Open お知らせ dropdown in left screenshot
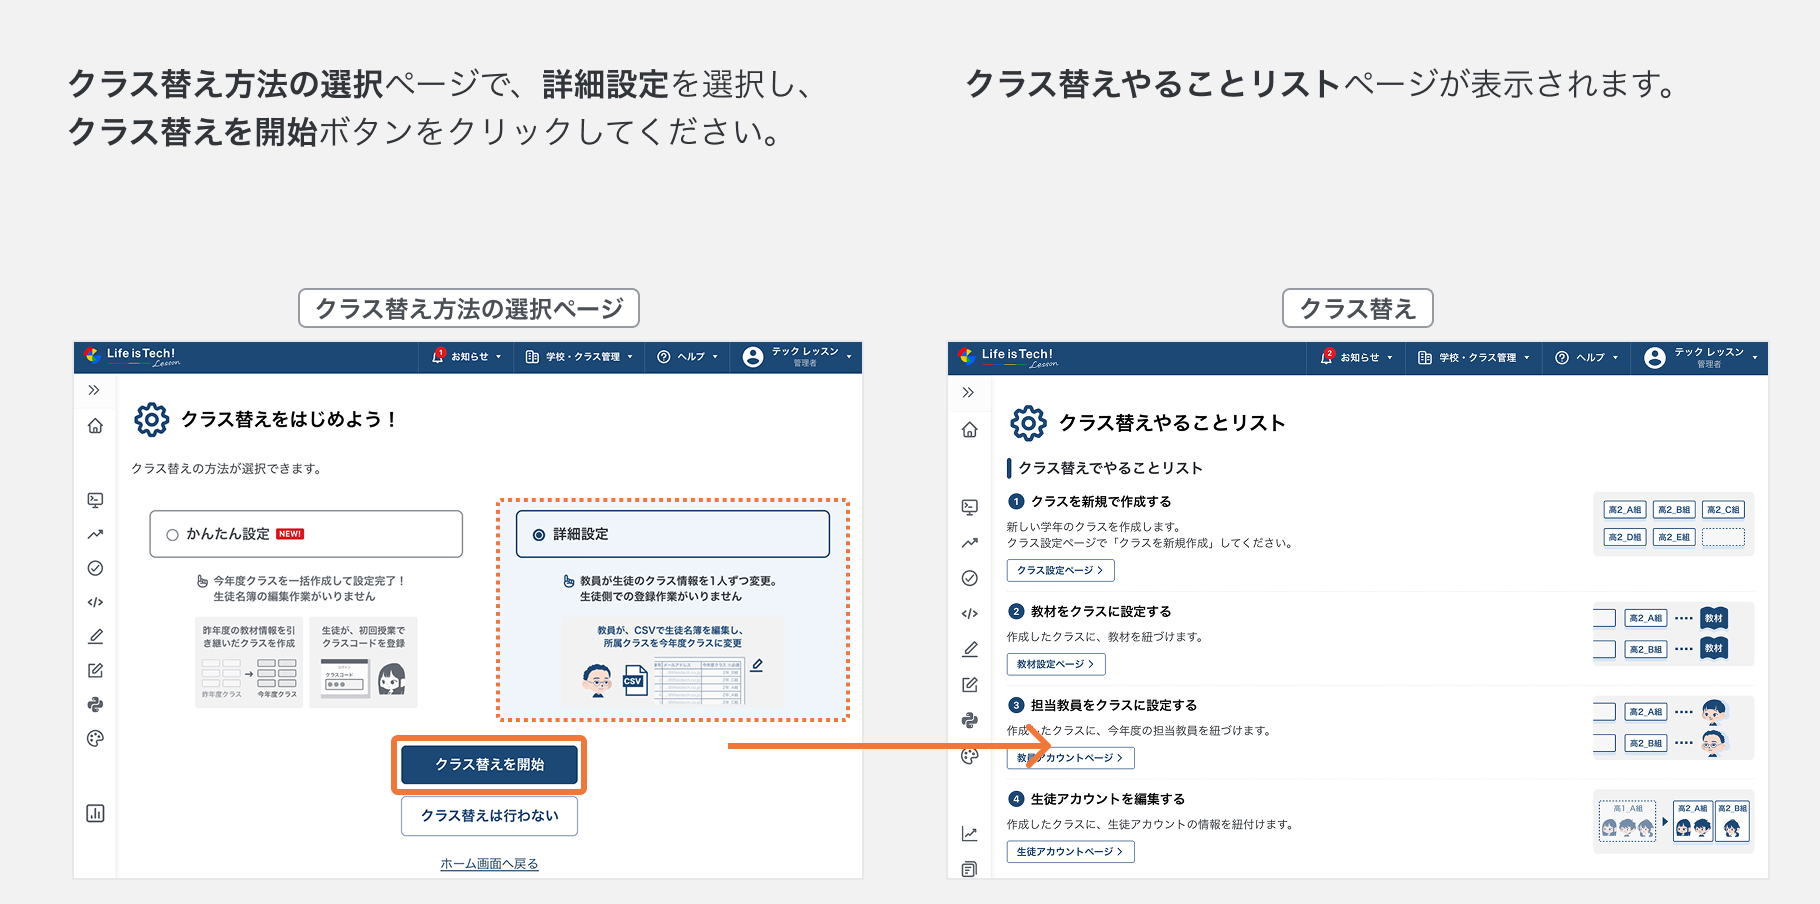The image size is (1820, 904). (467, 356)
